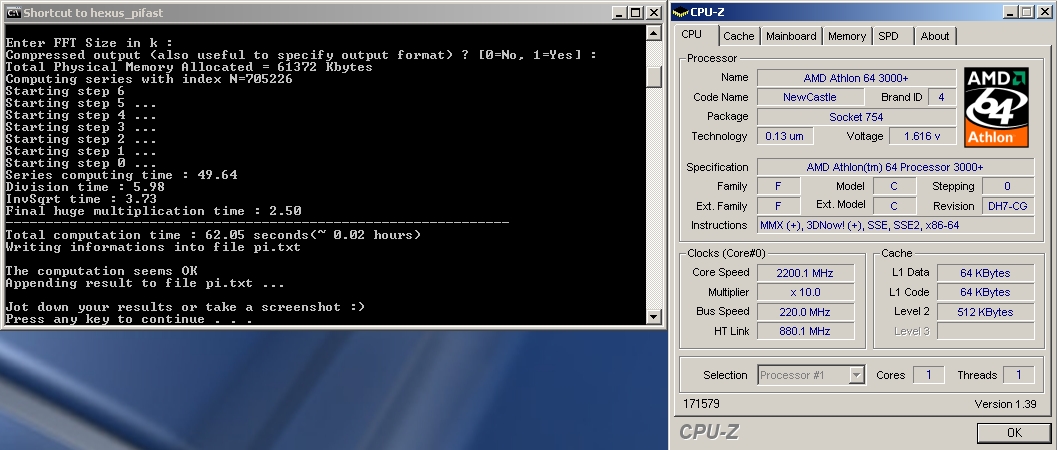Click the Threads count field

pyautogui.click(x=1019, y=375)
